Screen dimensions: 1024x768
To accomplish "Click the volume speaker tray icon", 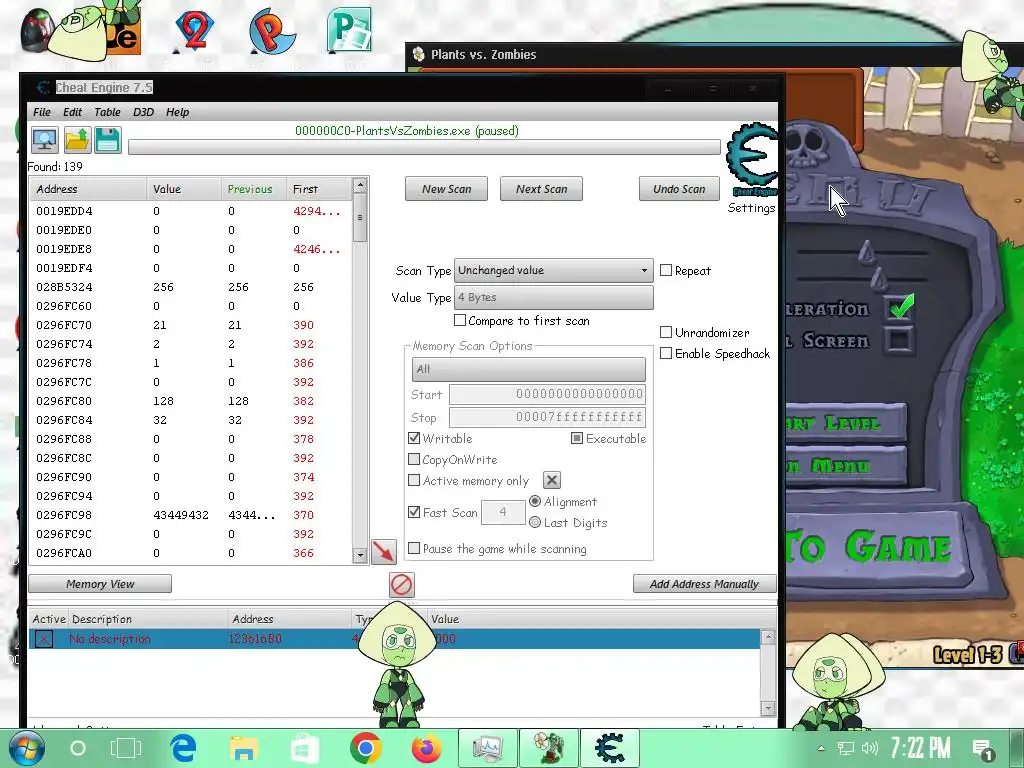I will (870, 748).
